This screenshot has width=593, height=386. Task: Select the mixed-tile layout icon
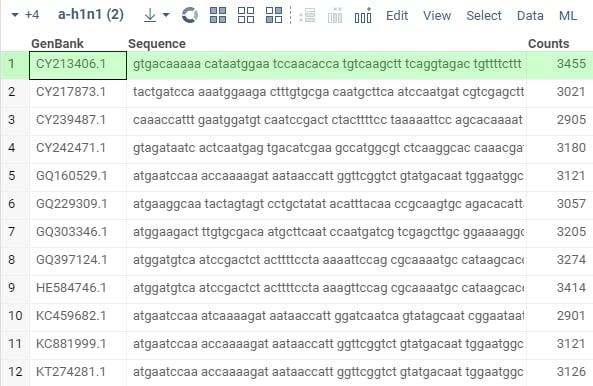[274, 15]
